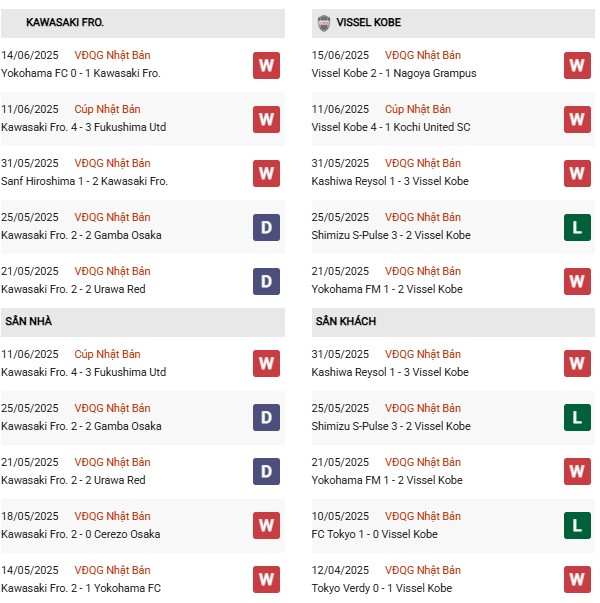Click the W badge for Tokyo Verdy 0-1 Vissel Kobe

coord(577,579)
